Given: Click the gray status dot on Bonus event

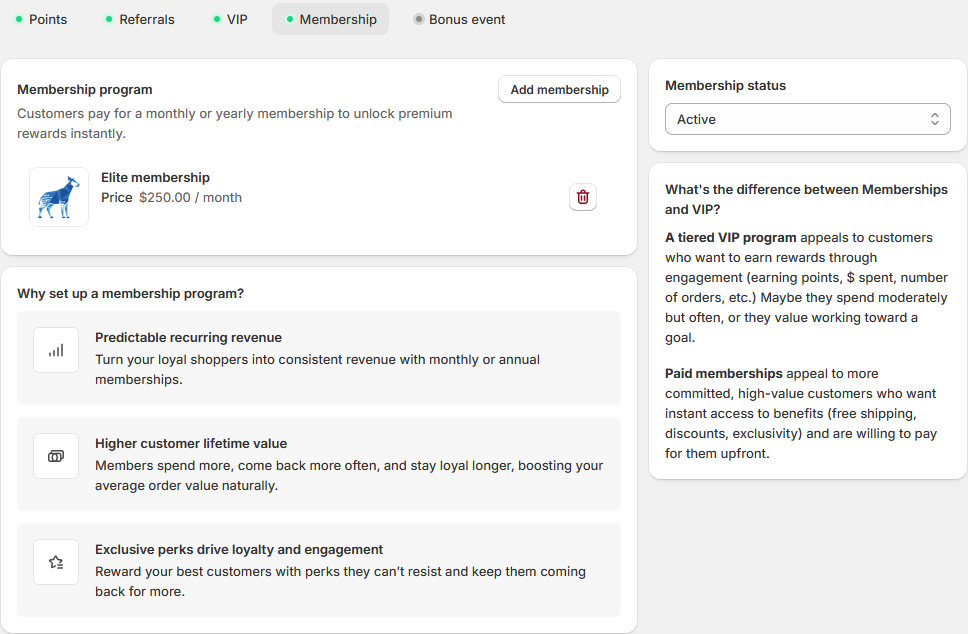Looking at the screenshot, I should (x=419, y=19).
